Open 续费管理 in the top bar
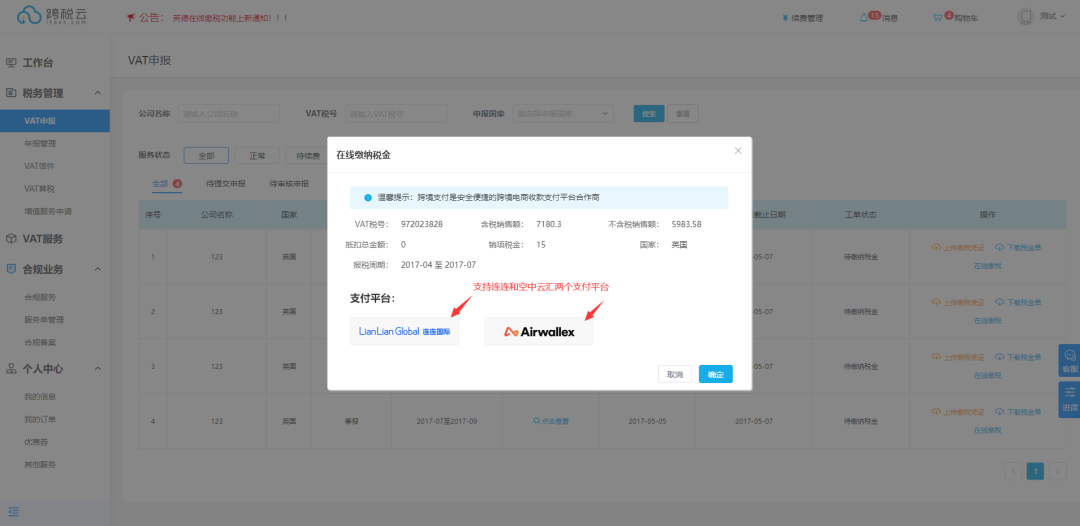This screenshot has width=1080, height=526. (x=802, y=18)
